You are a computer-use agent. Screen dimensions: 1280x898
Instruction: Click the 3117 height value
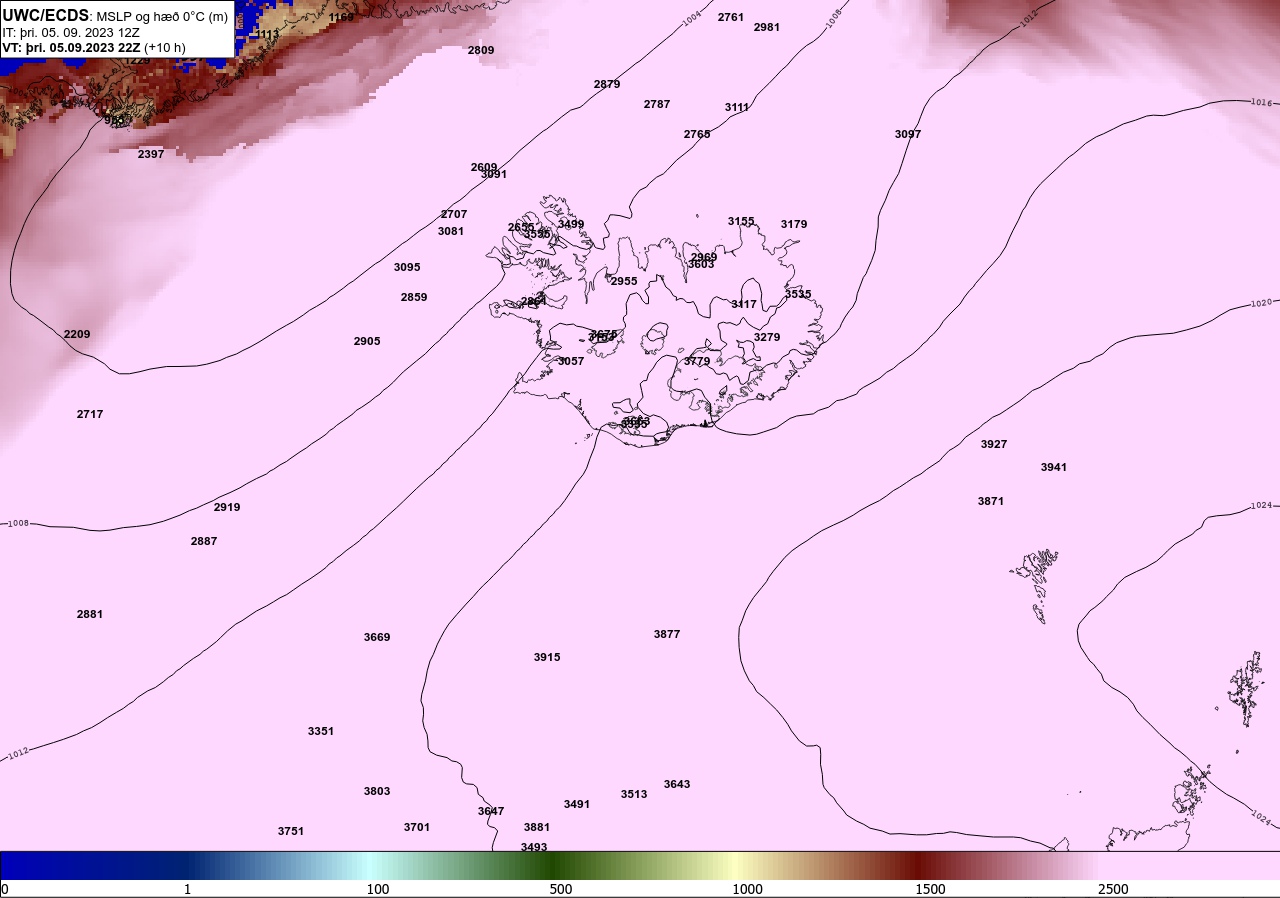[x=744, y=304]
